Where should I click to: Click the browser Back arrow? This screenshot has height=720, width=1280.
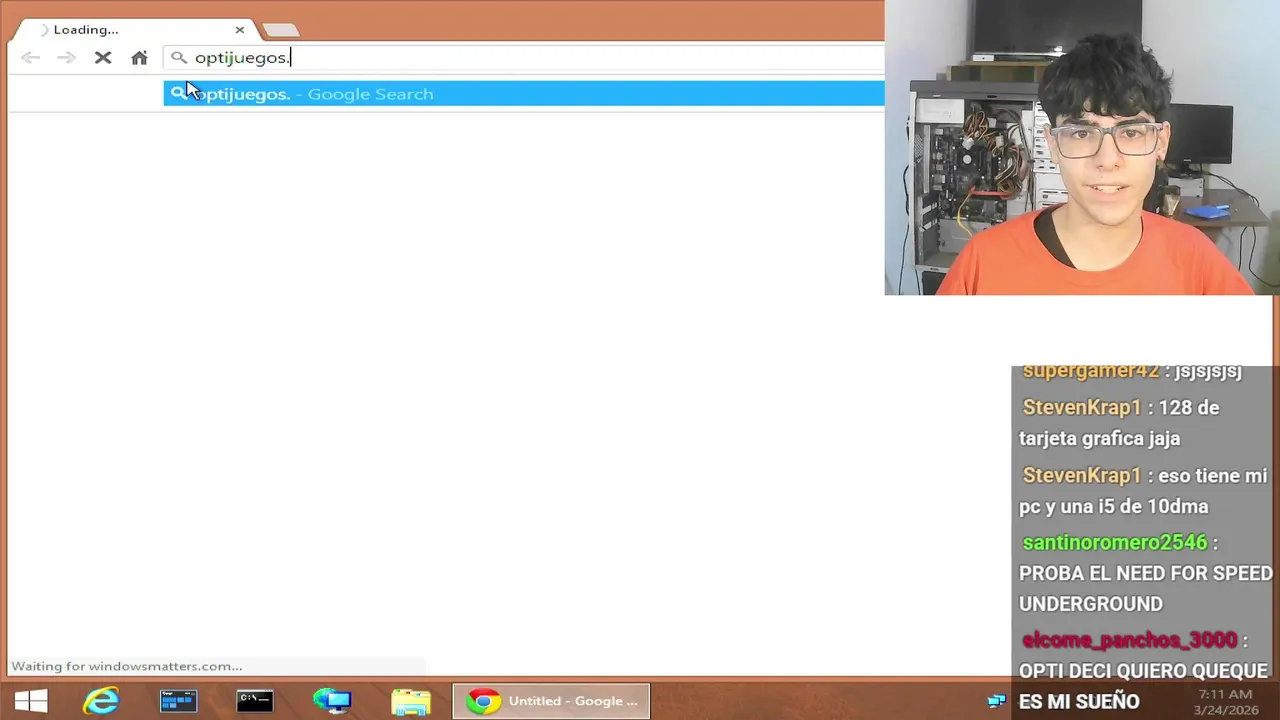pyautogui.click(x=30, y=58)
